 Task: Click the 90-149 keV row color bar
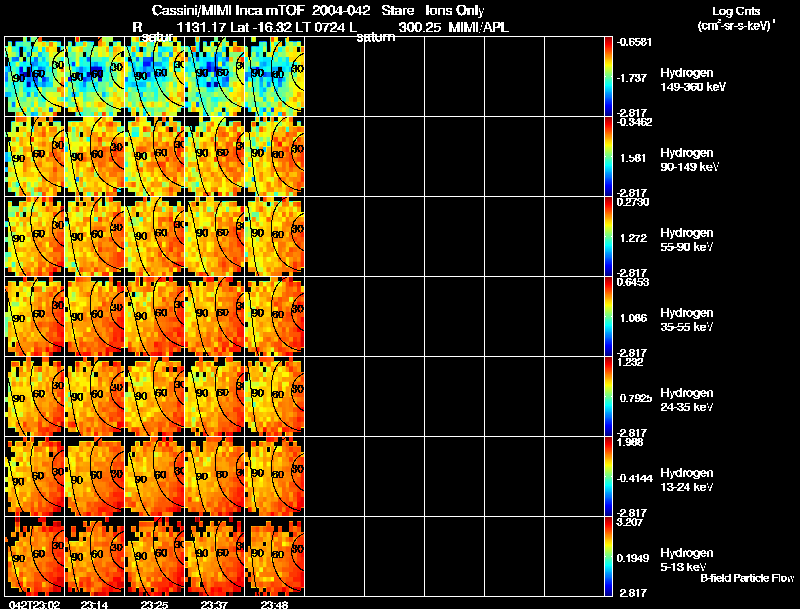608,157
